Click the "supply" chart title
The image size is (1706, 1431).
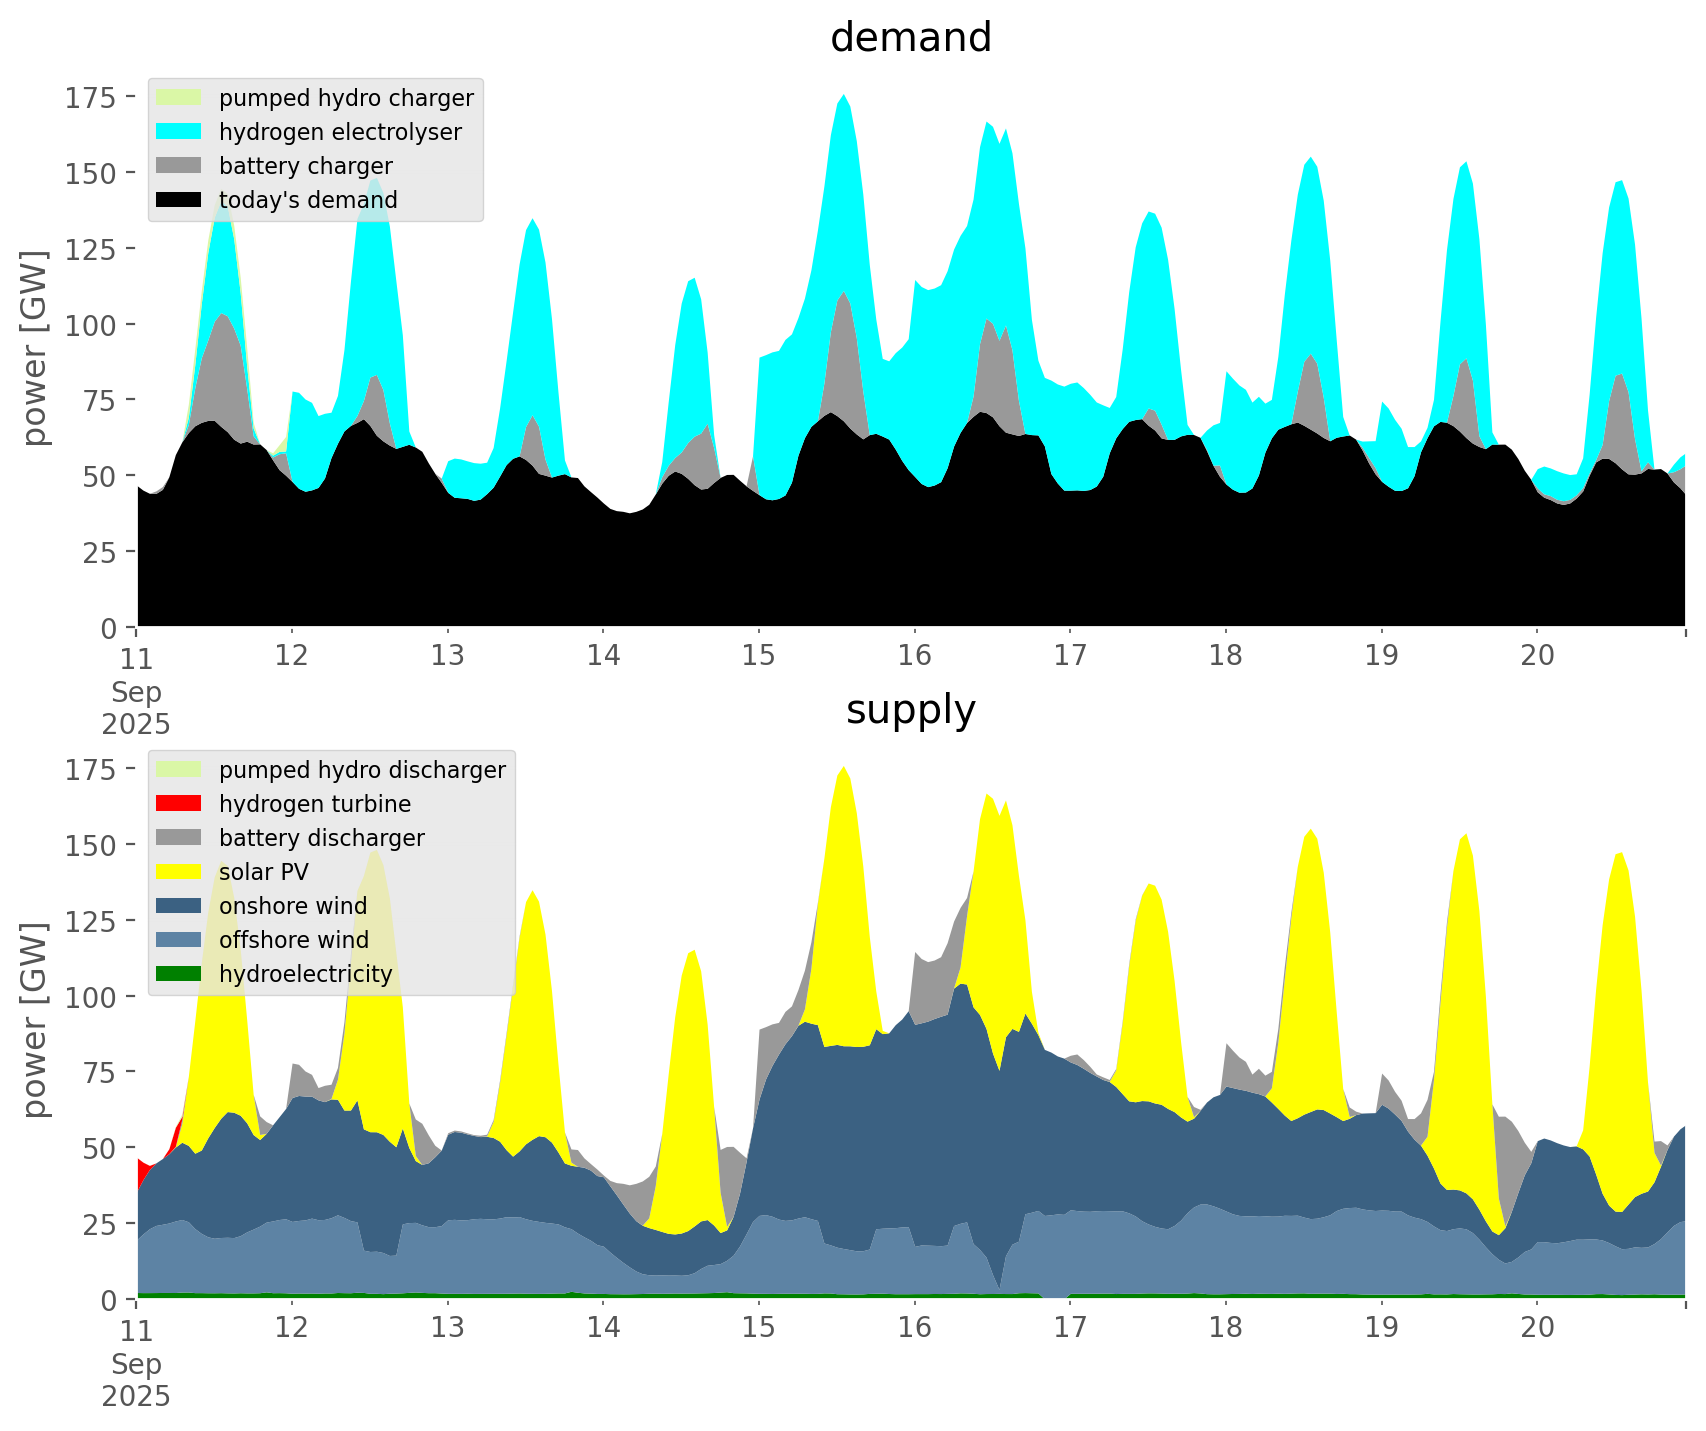click(x=910, y=710)
